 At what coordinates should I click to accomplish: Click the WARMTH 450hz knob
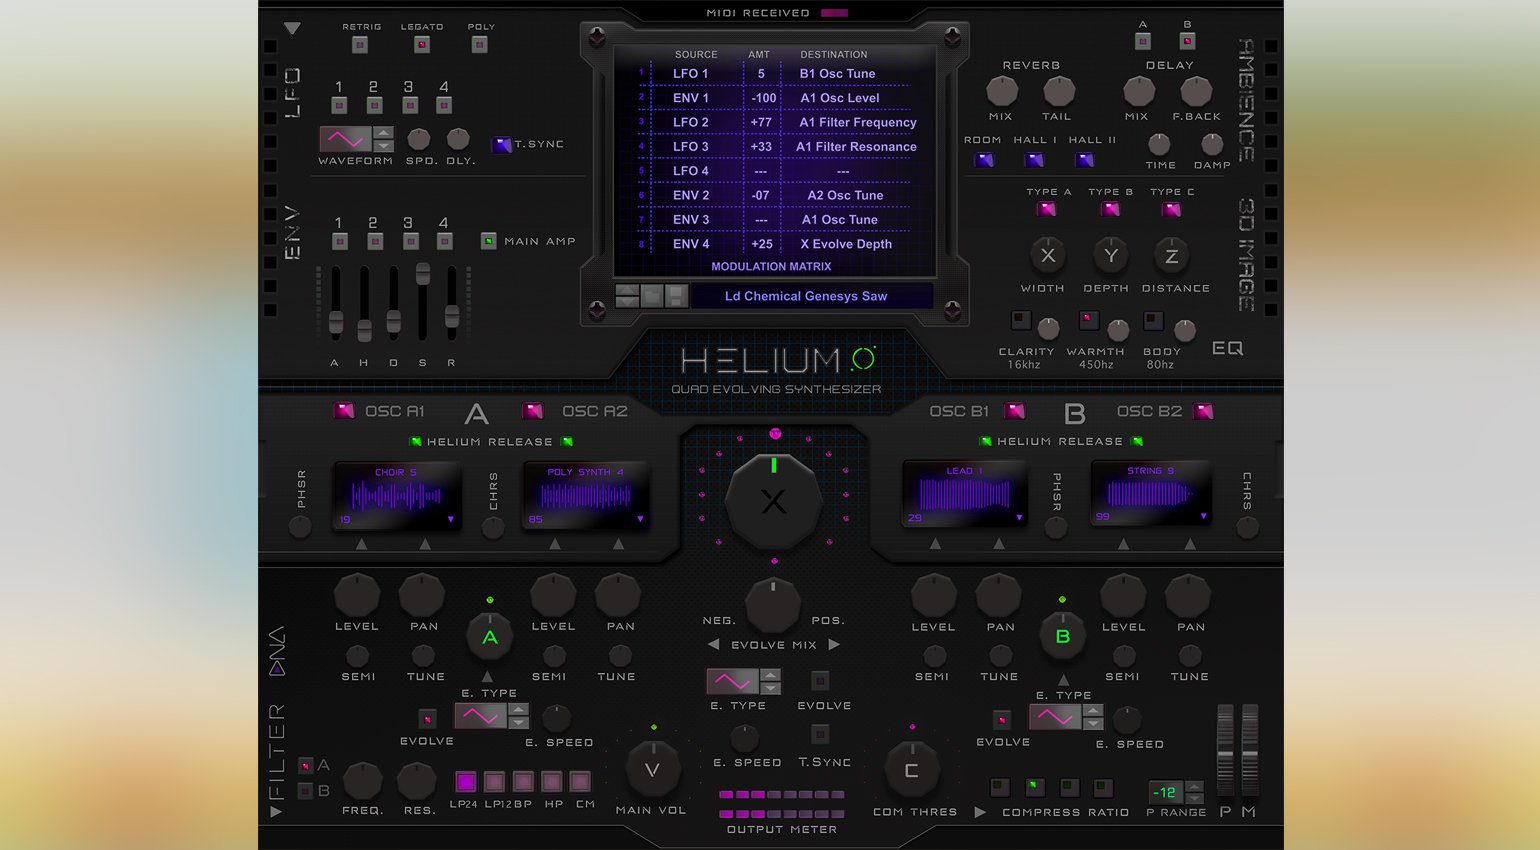pos(1118,329)
